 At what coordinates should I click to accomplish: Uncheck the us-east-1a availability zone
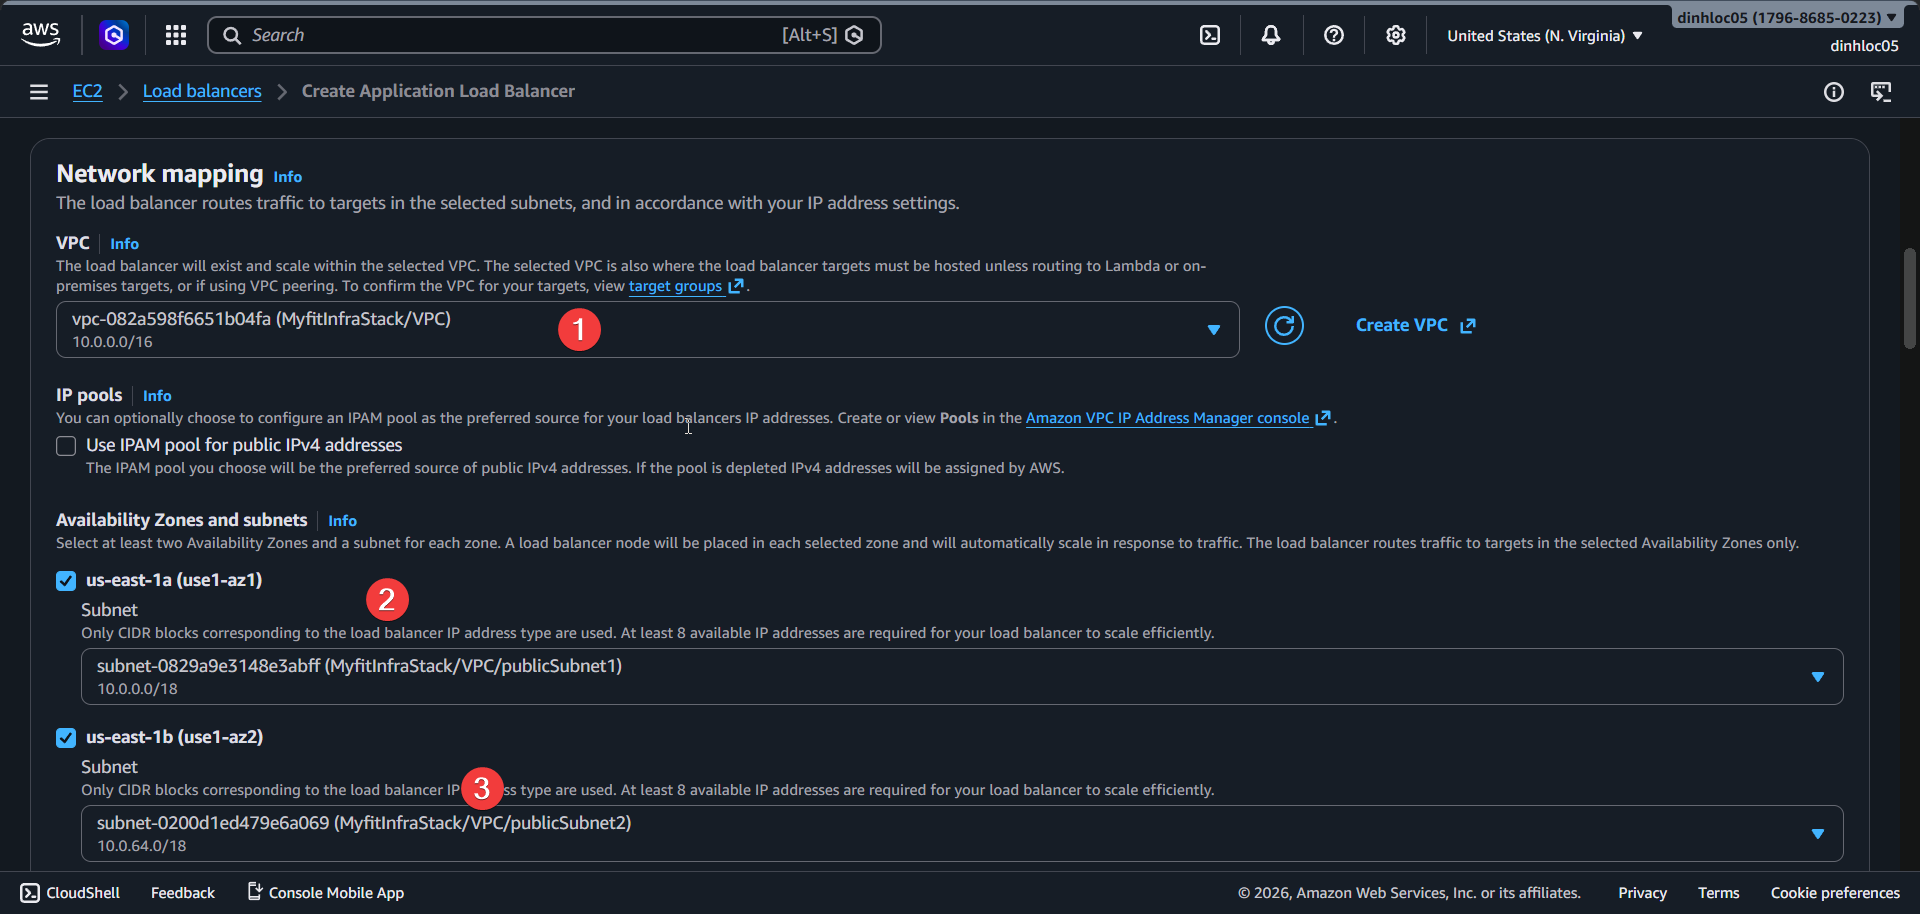point(65,580)
